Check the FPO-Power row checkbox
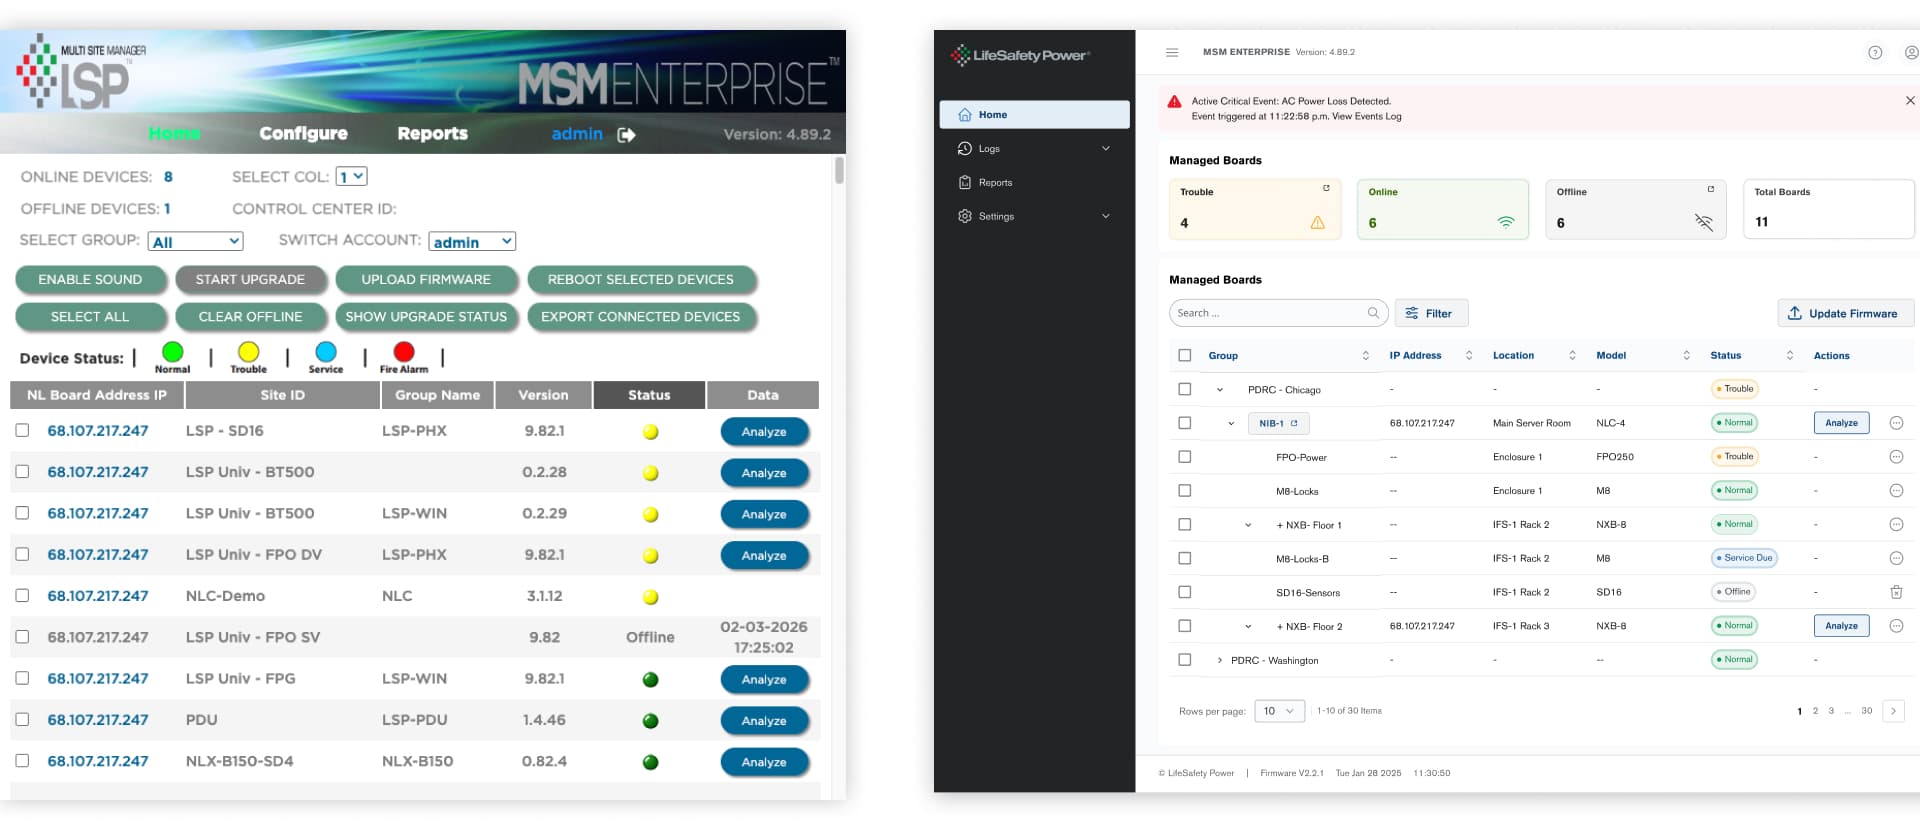Viewport: 1920px width, 823px height. (1185, 457)
